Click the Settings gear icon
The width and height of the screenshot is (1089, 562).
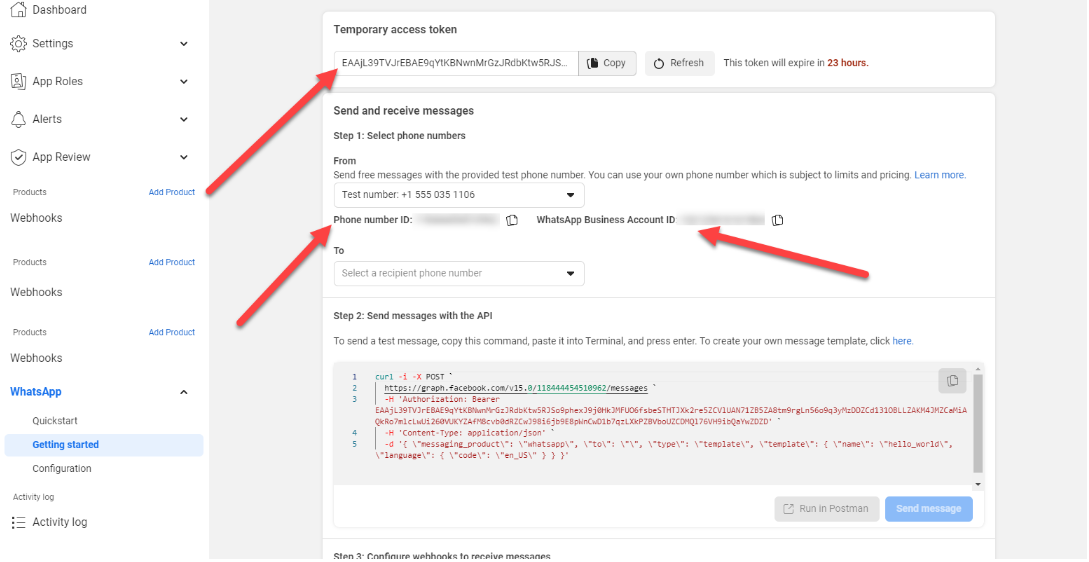tap(19, 43)
